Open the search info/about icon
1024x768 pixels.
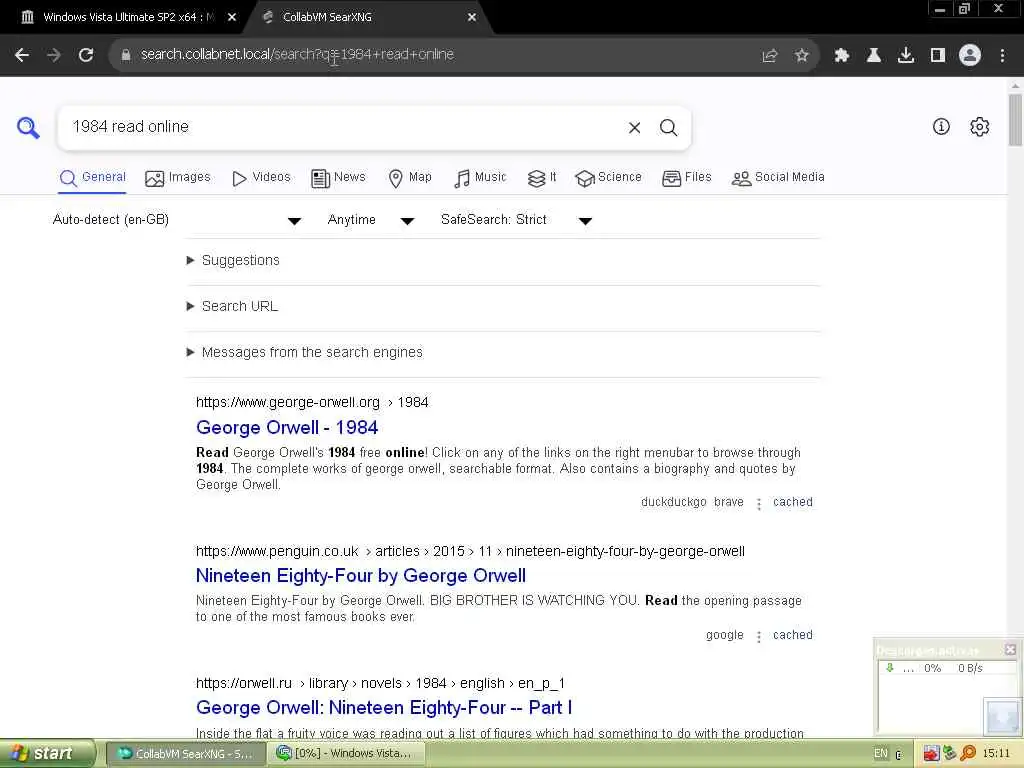click(941, 127)
